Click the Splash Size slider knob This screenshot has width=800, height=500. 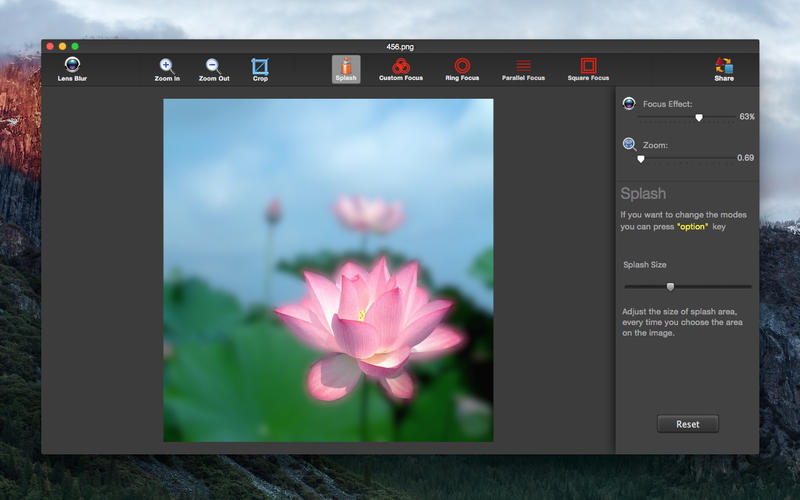point(670,287)
